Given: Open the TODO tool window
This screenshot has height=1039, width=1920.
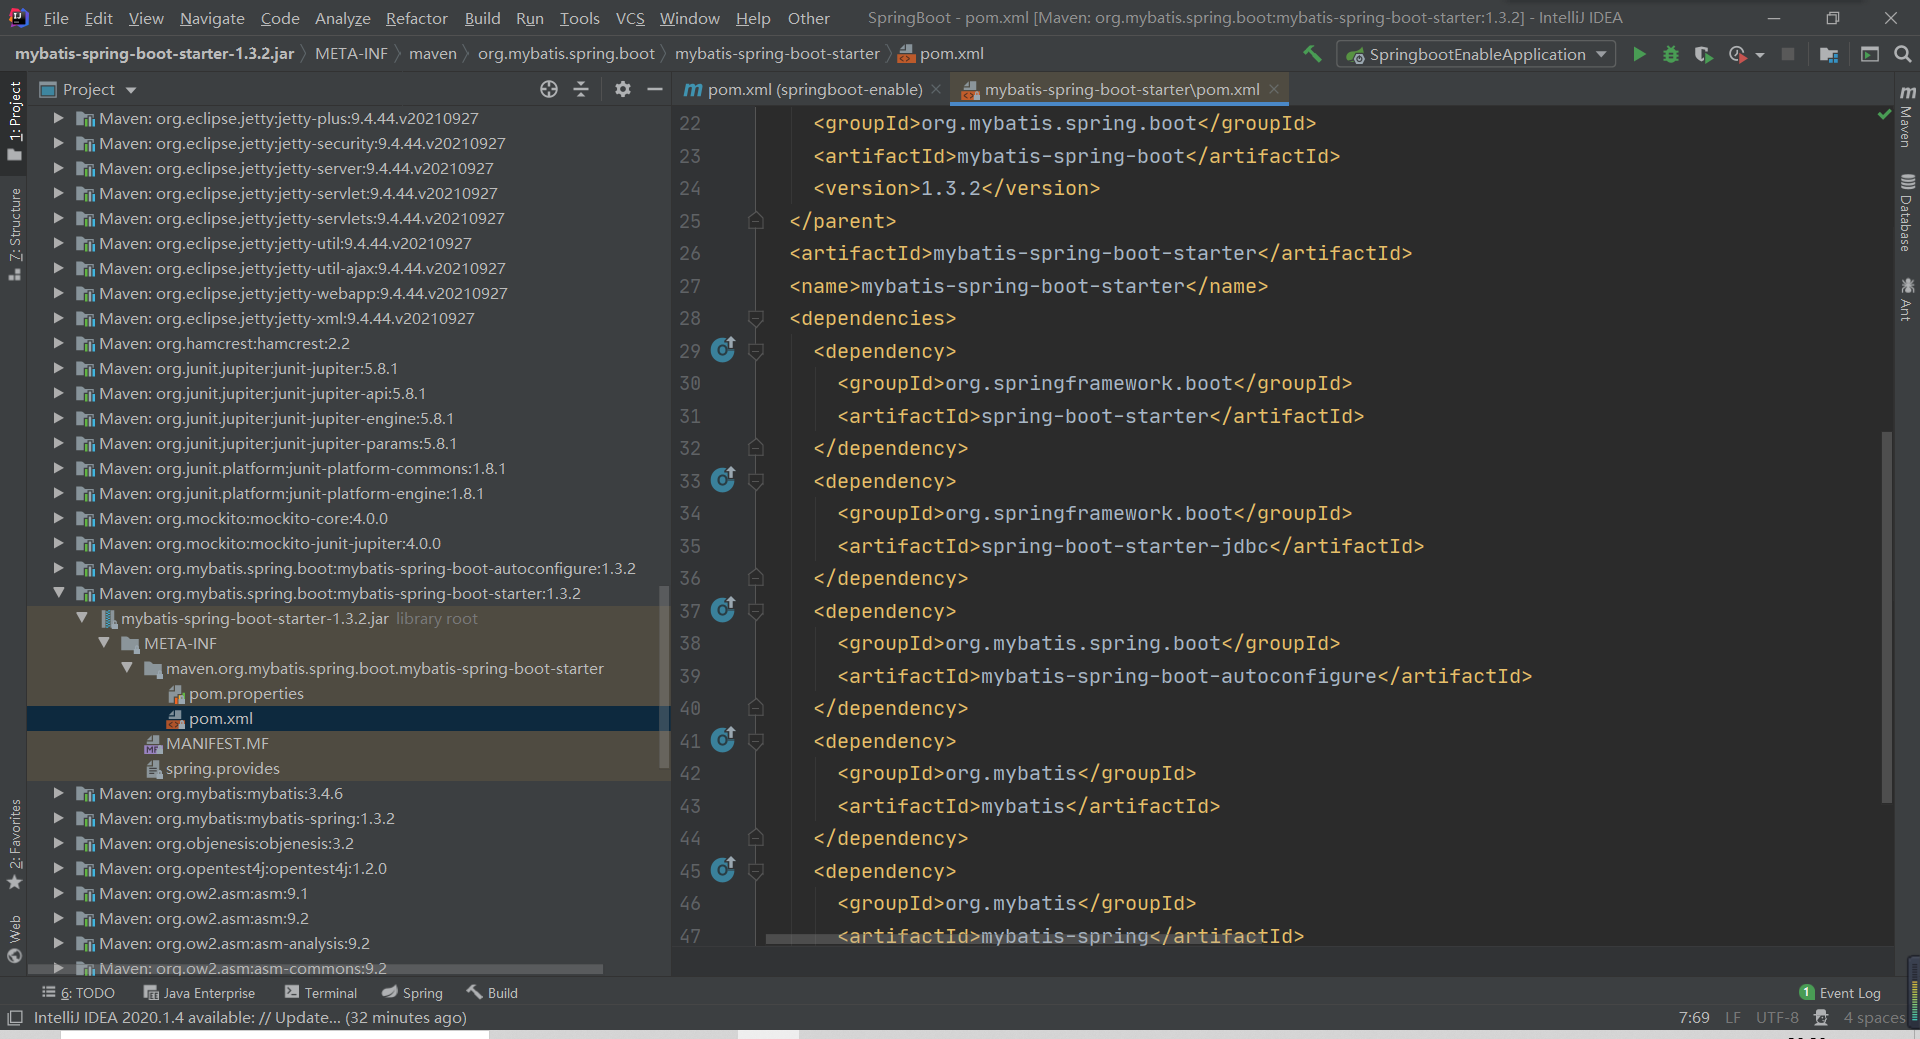Looking at the screenshot, I should coord(79,993).
